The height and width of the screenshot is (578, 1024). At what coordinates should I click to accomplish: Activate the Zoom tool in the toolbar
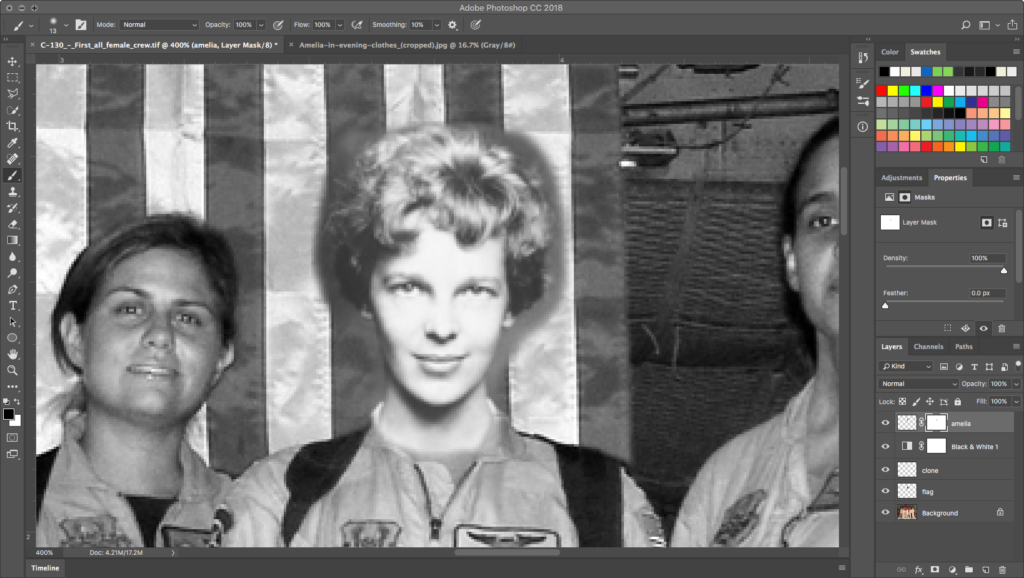13,370
